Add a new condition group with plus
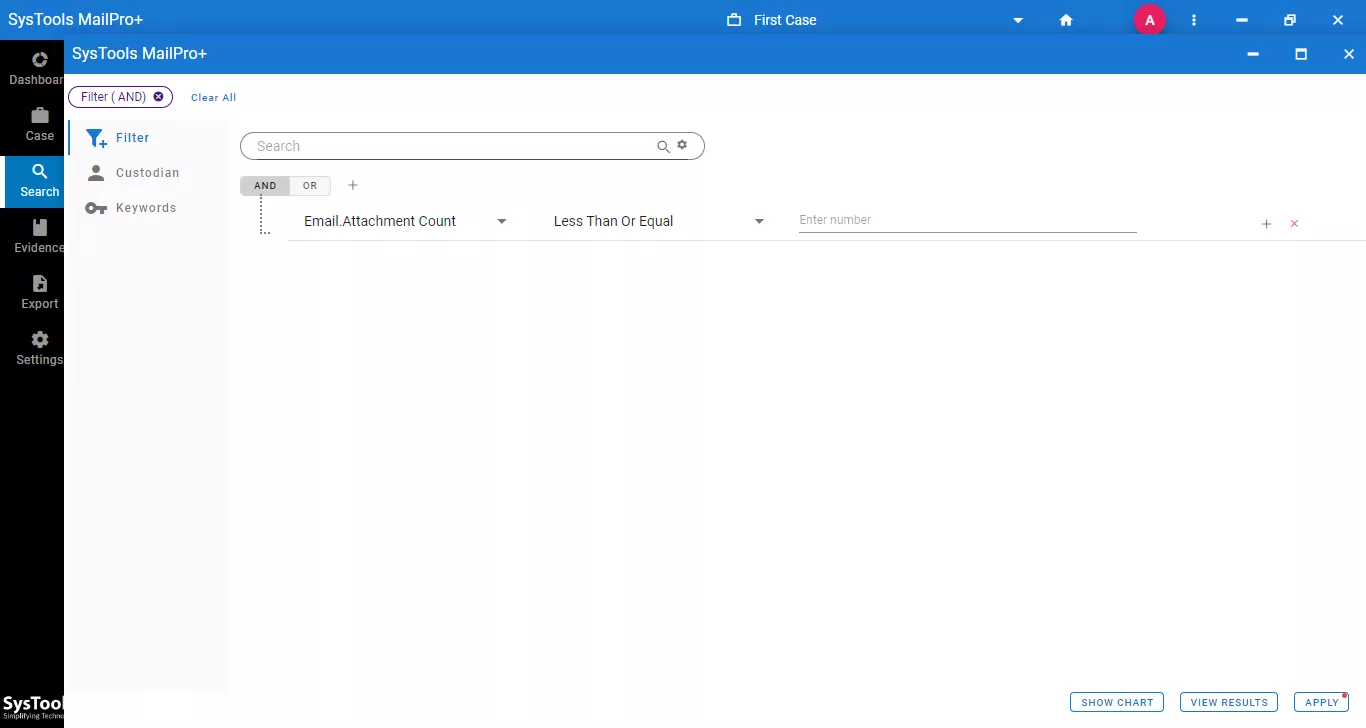Viewport: 1366px width, 728px height. (x=353, y=185)
